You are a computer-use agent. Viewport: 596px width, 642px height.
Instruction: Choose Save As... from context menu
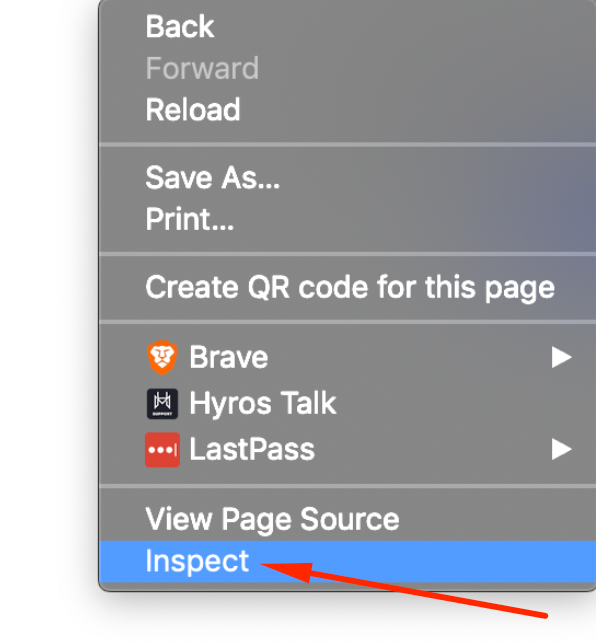348,178
